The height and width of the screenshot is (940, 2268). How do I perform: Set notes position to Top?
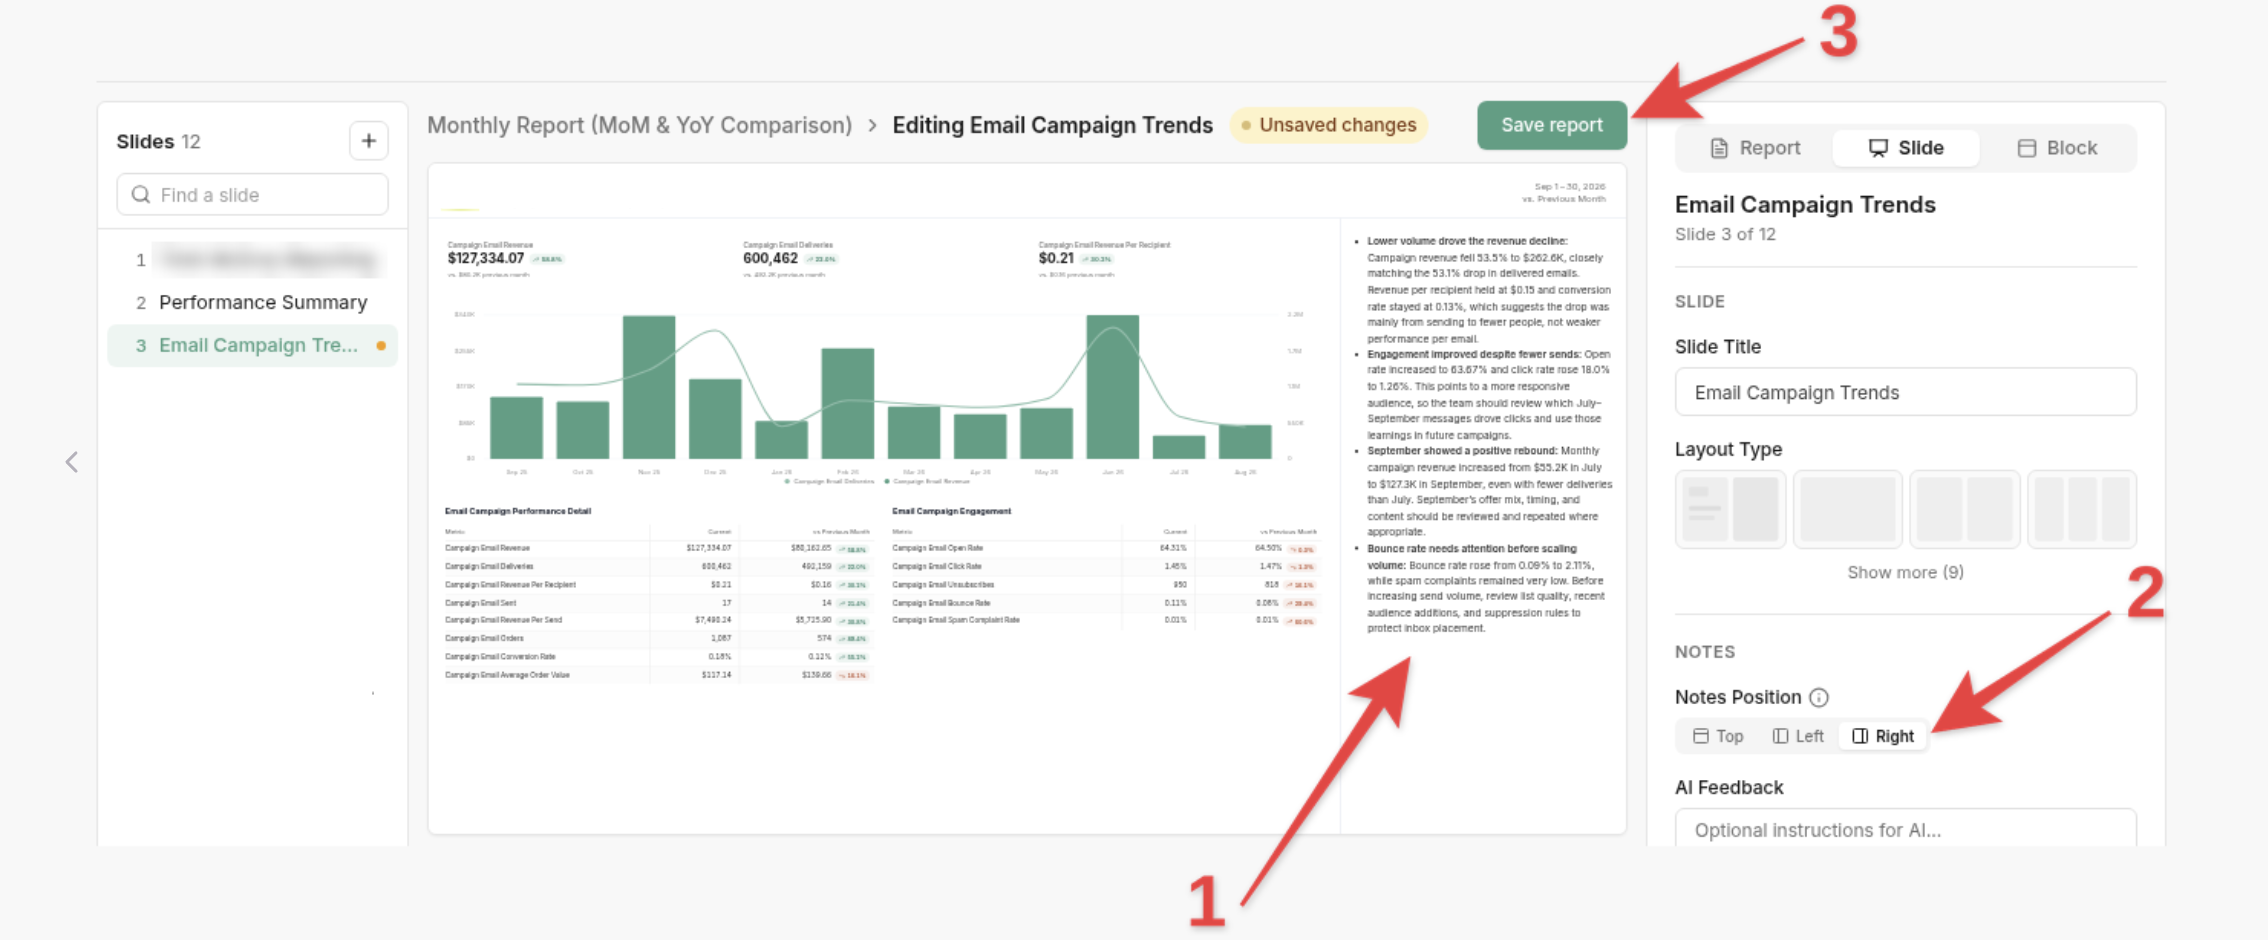click(x=1718, y=736)
